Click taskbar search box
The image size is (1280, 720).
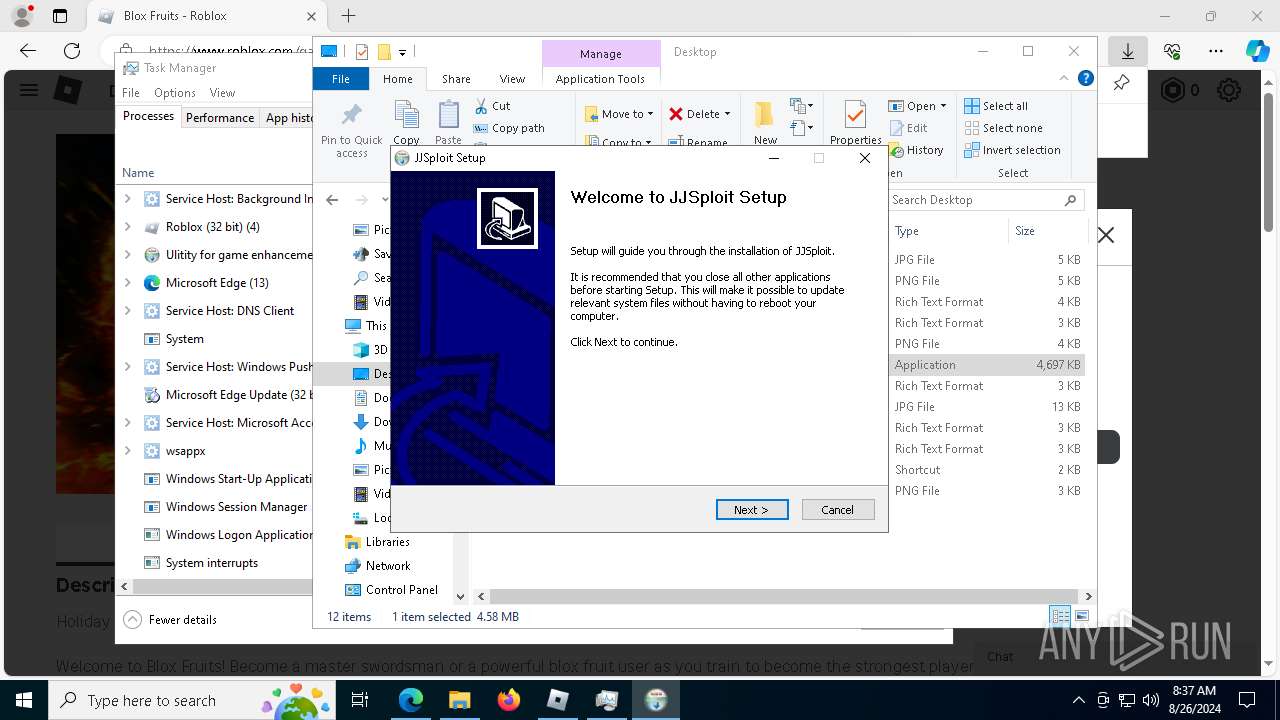click(x=191, y=700)
